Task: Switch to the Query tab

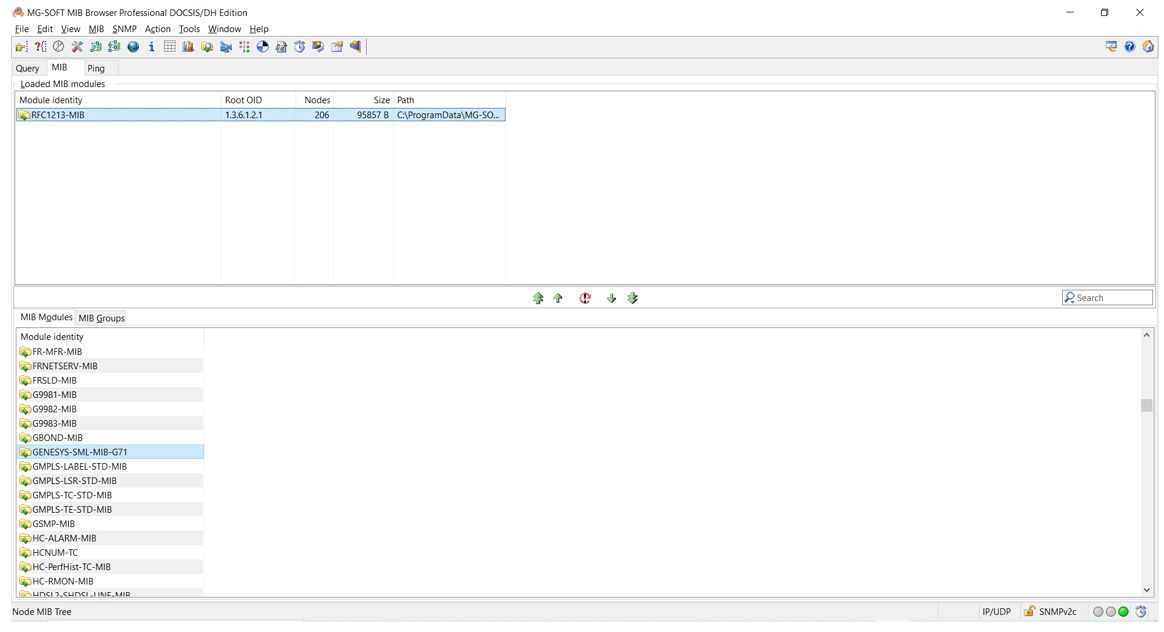Action: 27,68
